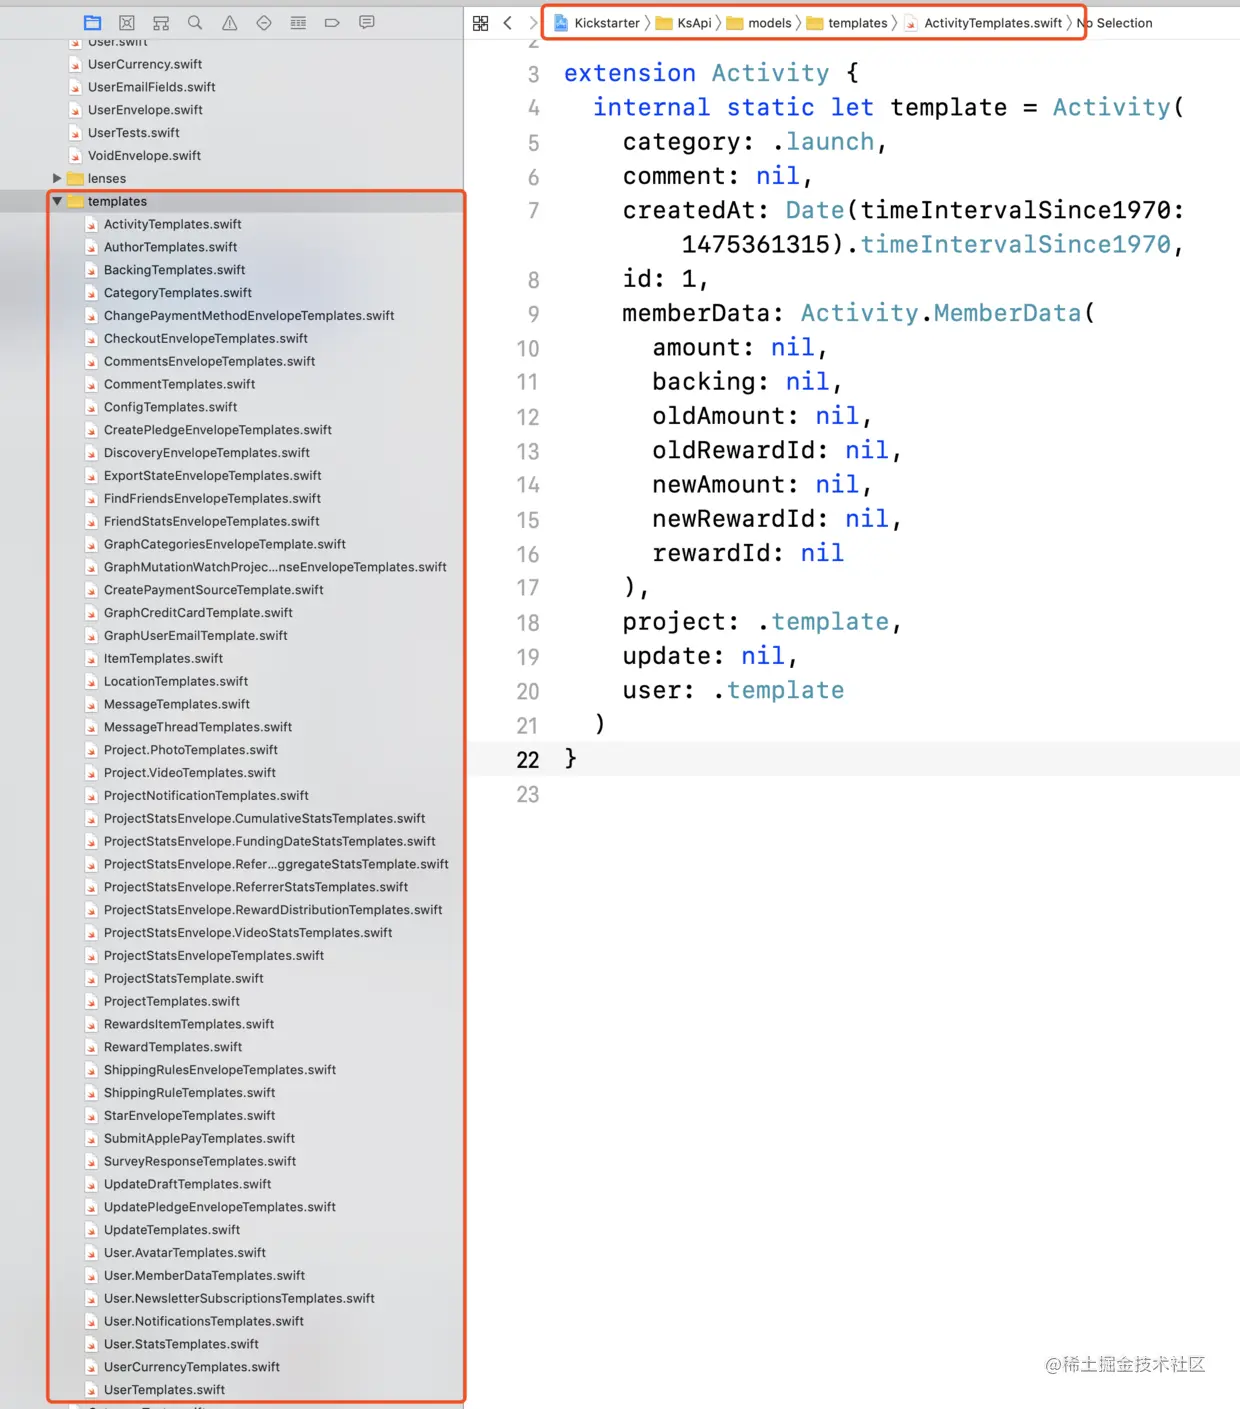This screenshot has height=1409, width=1240.
Task: Open SubmitApplePayTemplates.swift file
Action: (199, 1139)
